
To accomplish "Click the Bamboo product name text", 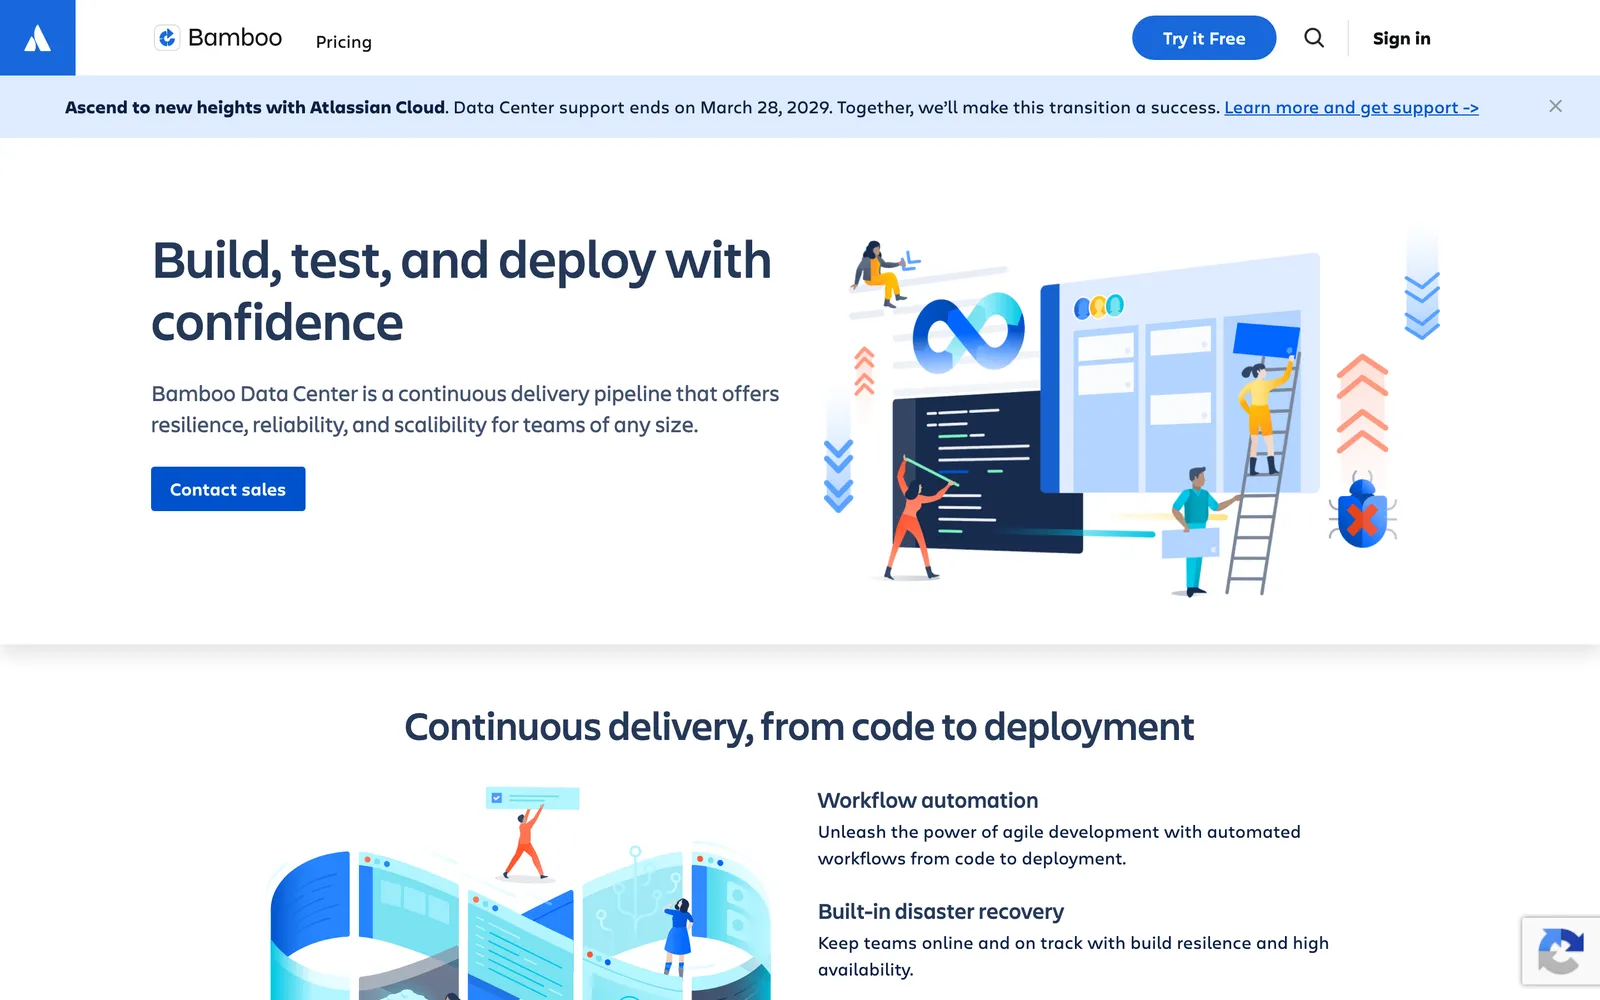I will (235, 38).
